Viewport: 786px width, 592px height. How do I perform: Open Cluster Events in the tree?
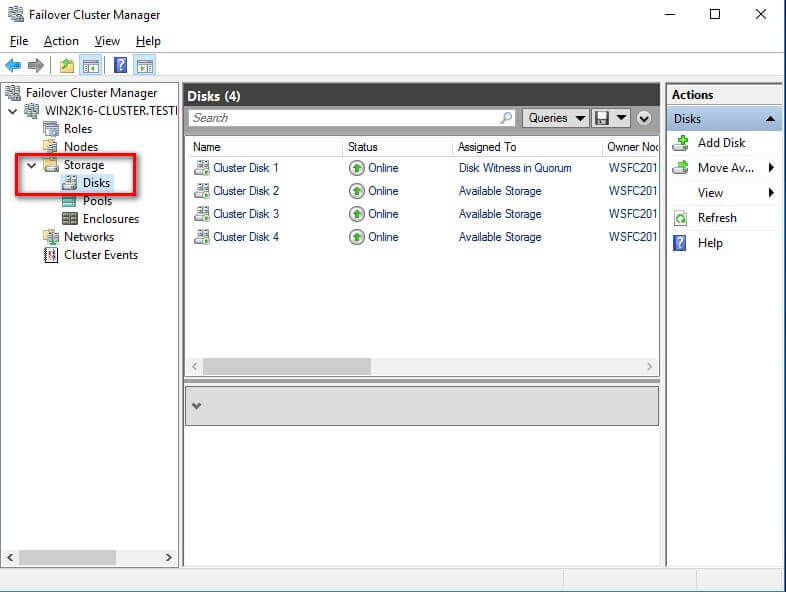[x=100, y=255]
